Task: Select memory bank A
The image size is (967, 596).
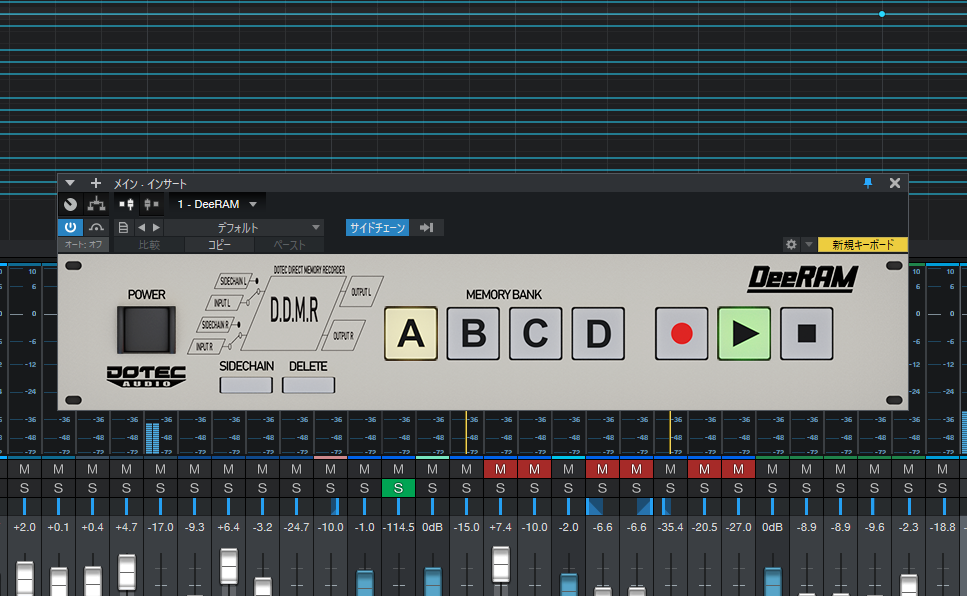Action: [x=411, y=334]
